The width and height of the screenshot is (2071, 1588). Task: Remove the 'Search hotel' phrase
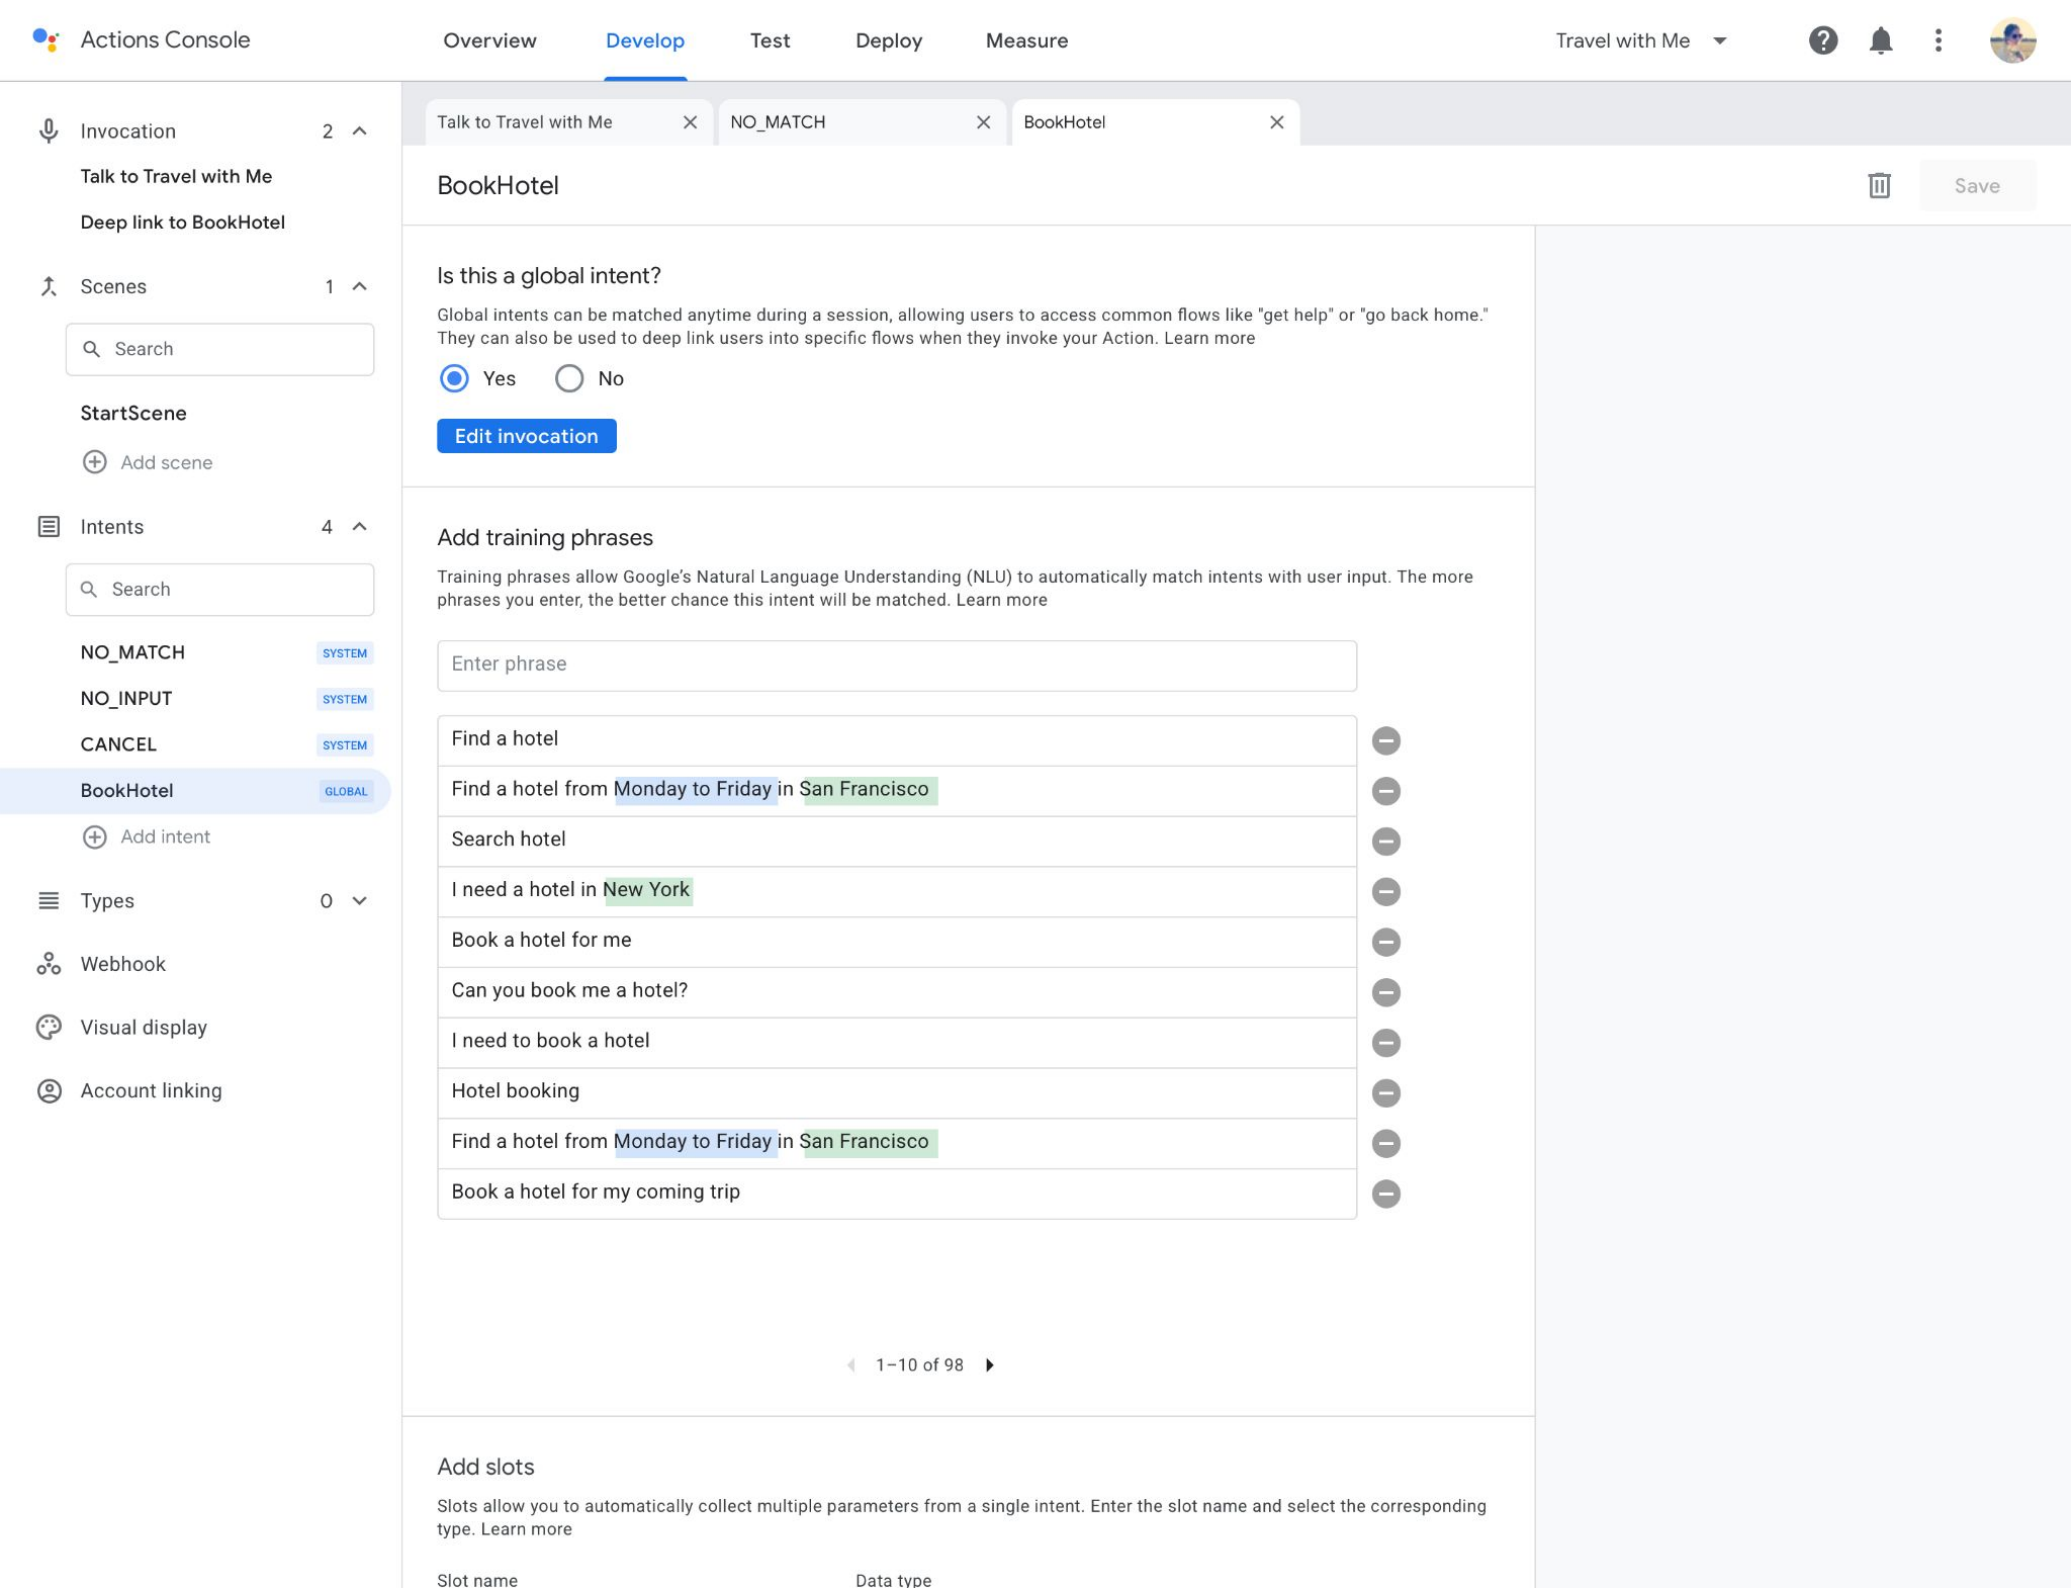1385,841
